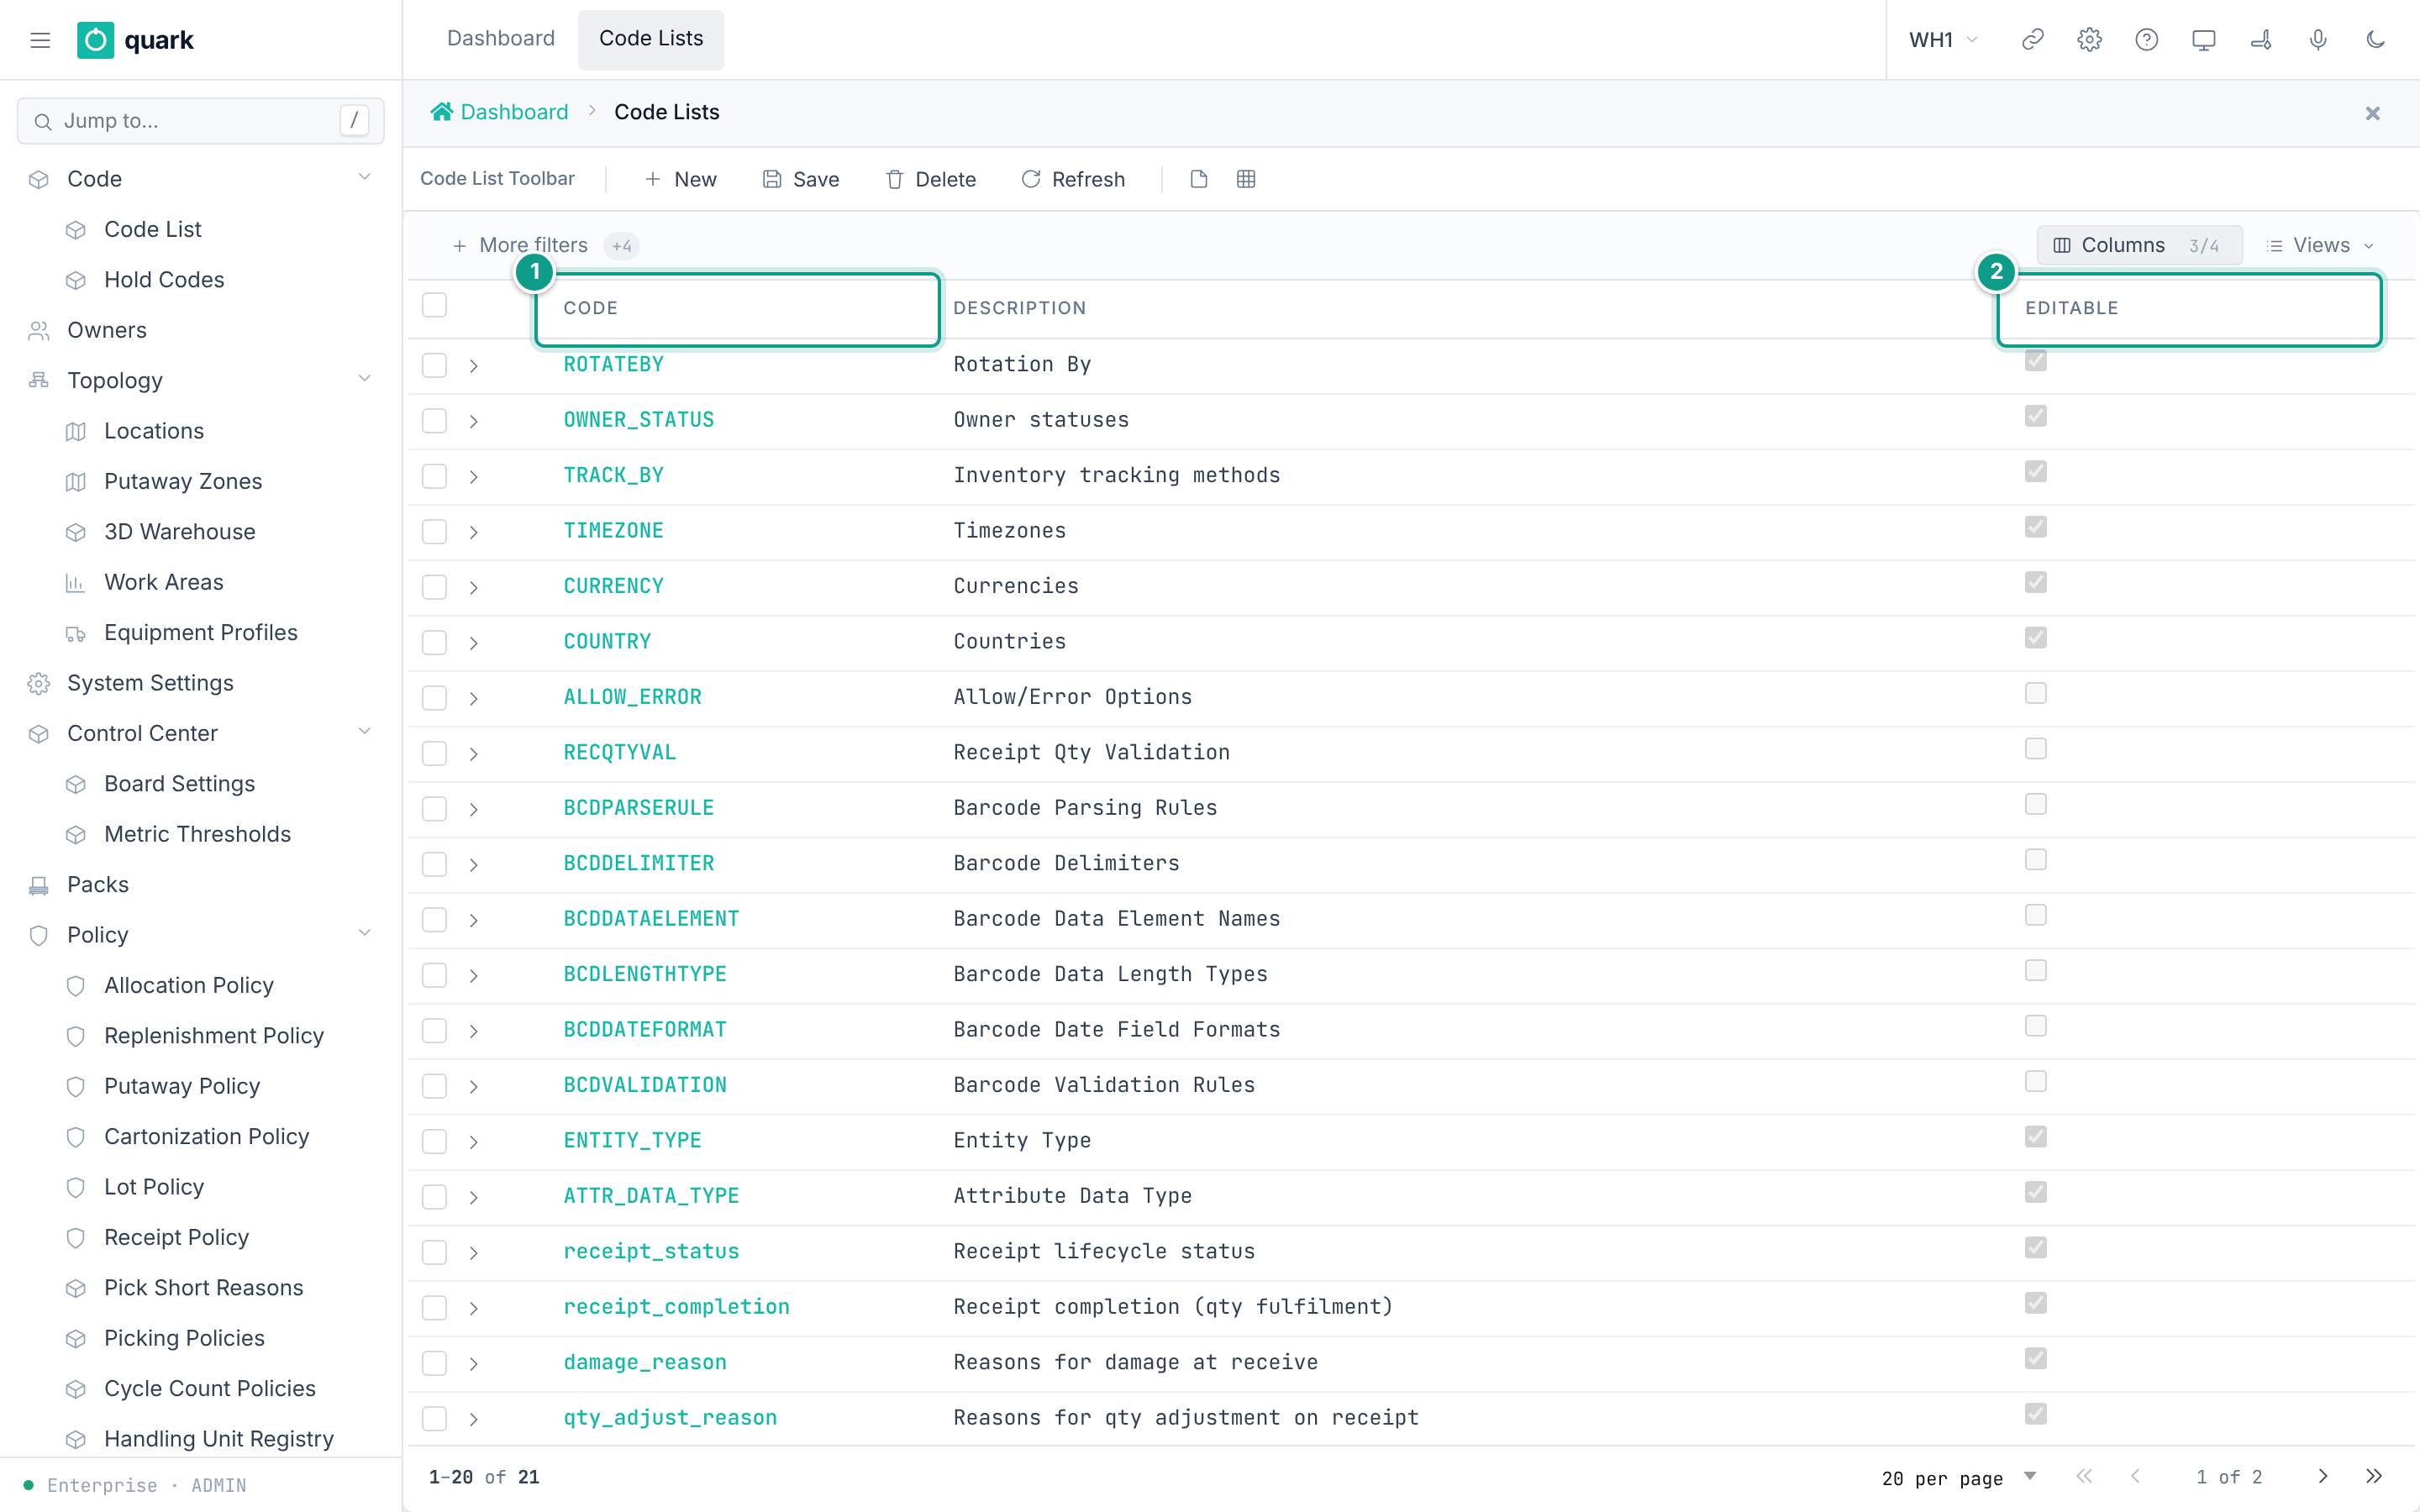Click the quark logo
The image size is (2420, 1512).
click(x=136, y=40)
